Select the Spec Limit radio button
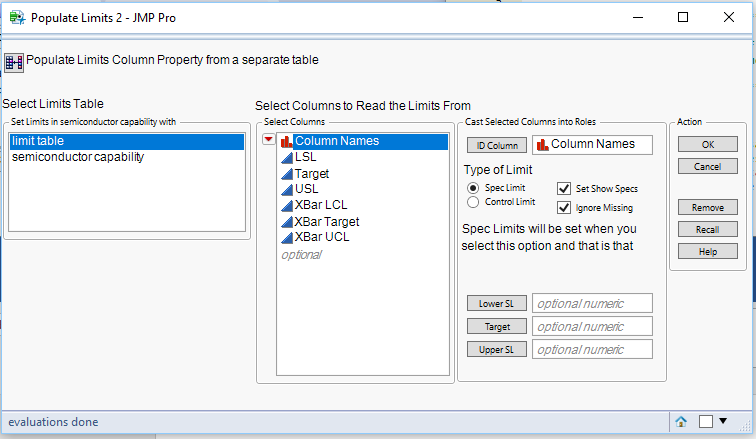 pos(473,188)
